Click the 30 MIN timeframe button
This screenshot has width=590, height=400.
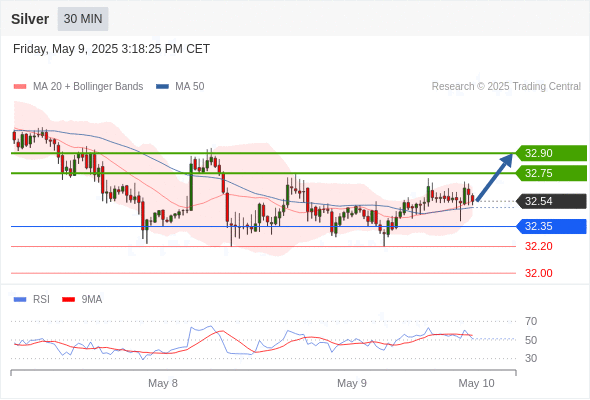(83, 19)
